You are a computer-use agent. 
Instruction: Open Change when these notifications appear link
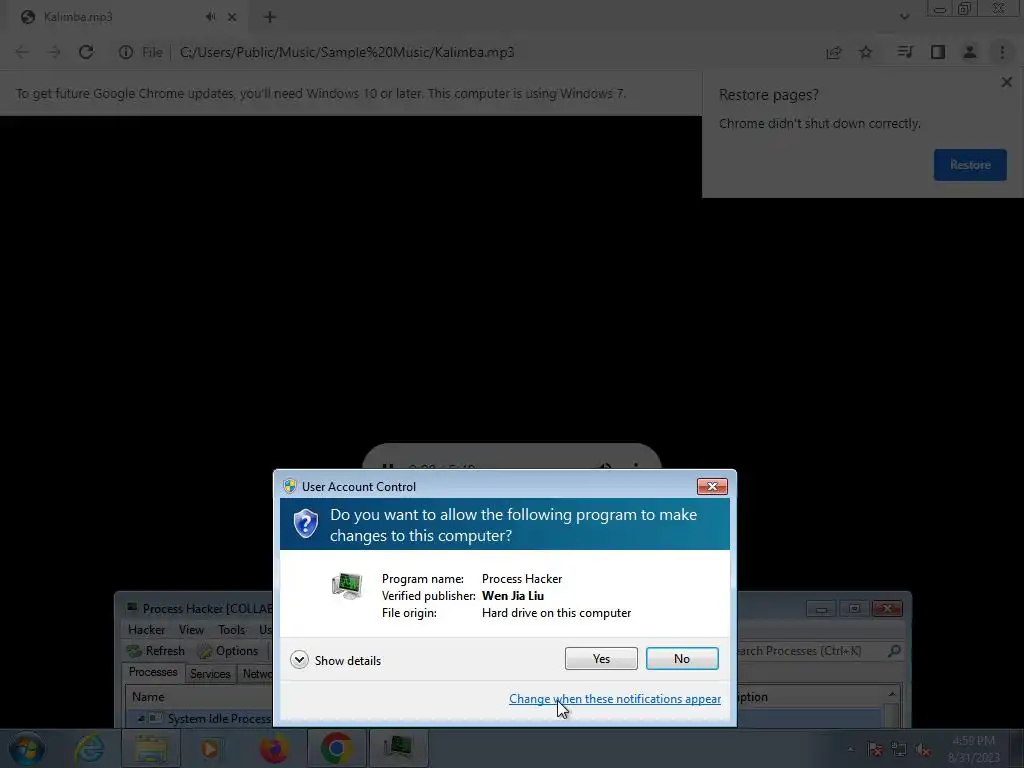click(615, 699)
